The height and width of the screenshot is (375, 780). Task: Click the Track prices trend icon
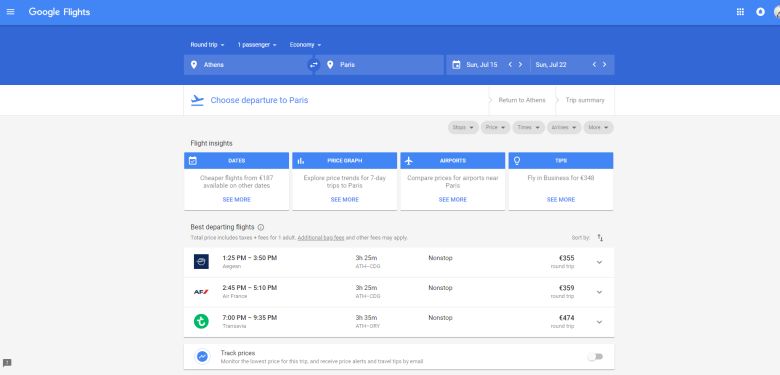click(x=202, y=357)
